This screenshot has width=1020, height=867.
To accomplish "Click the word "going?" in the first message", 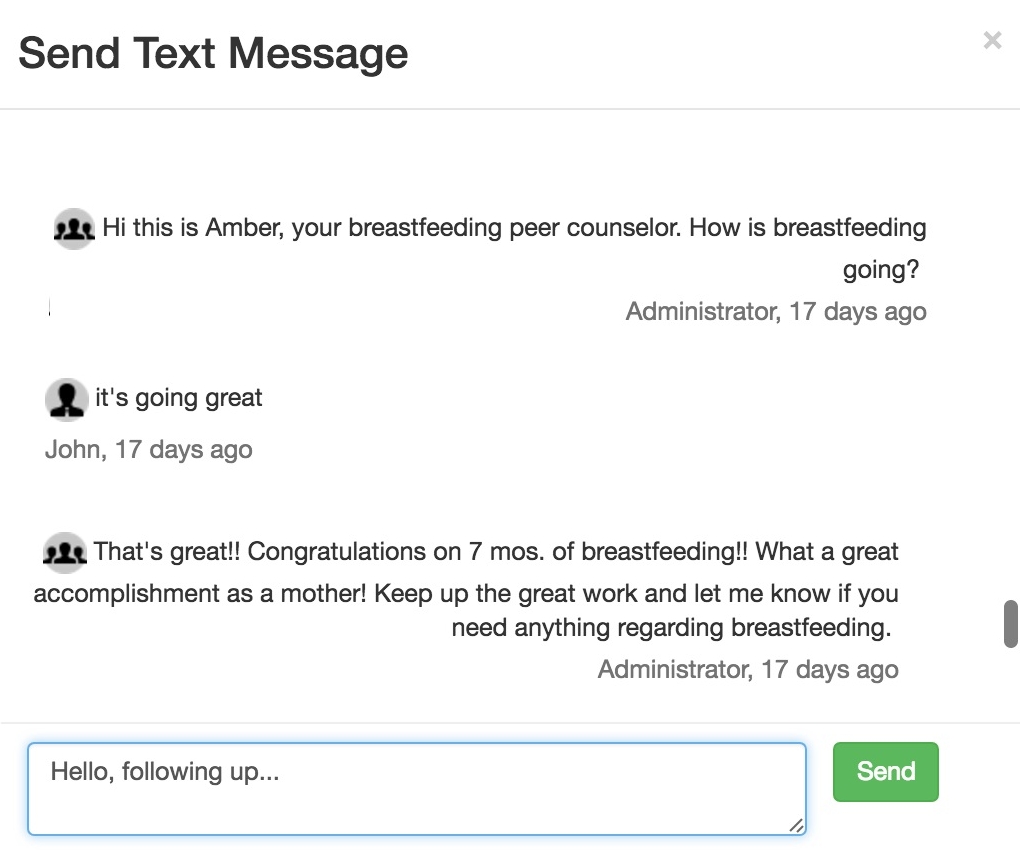I will pyautogui.click(x=881, y=270).
